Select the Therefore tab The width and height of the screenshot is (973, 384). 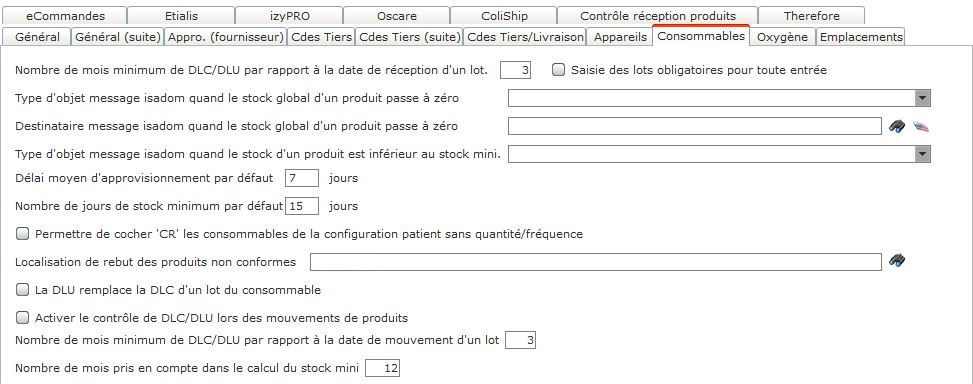click(811, 16)
